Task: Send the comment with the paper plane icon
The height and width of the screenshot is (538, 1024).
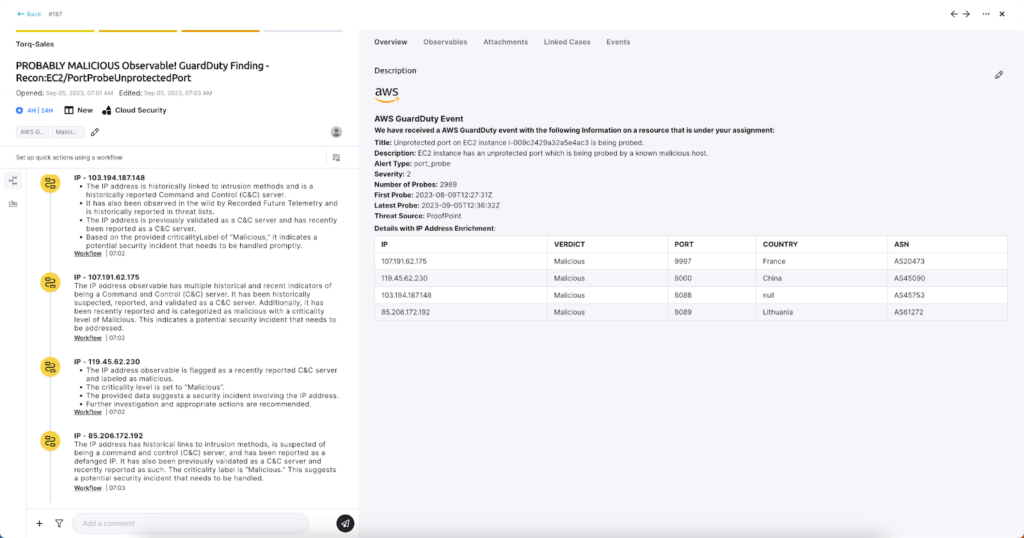Action: (345, 523)
